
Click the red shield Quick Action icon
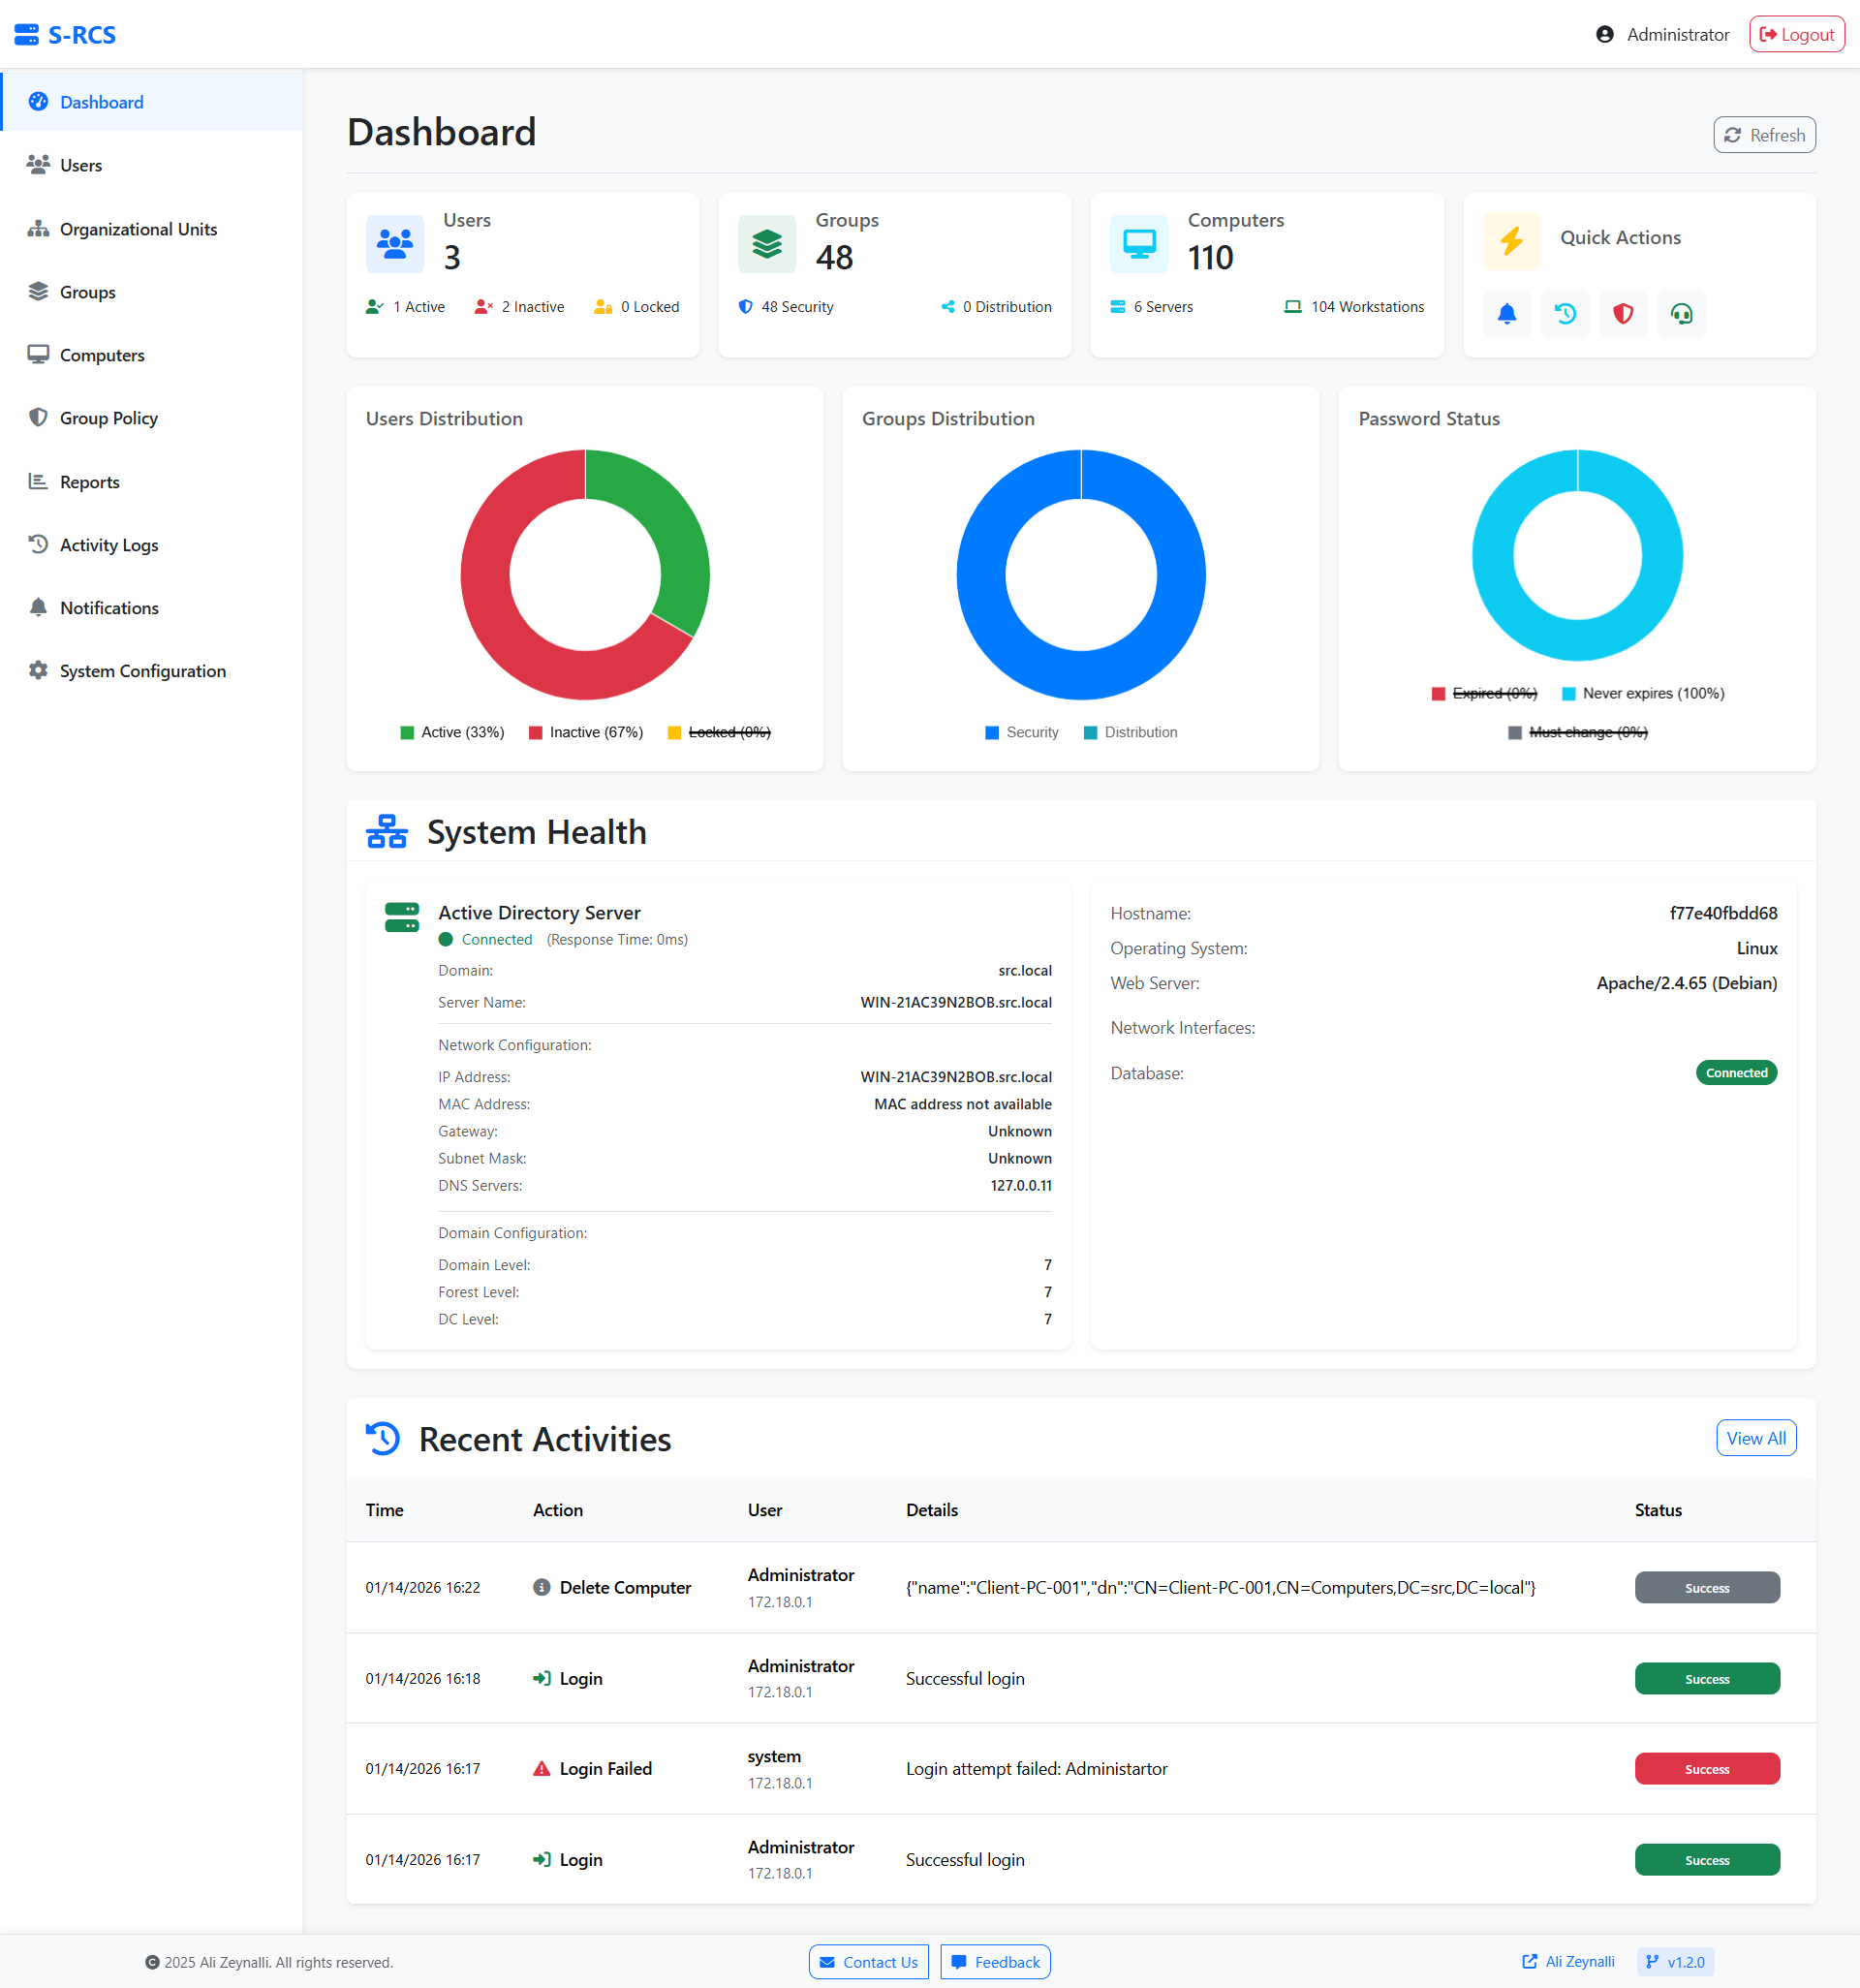point(1623,314)
